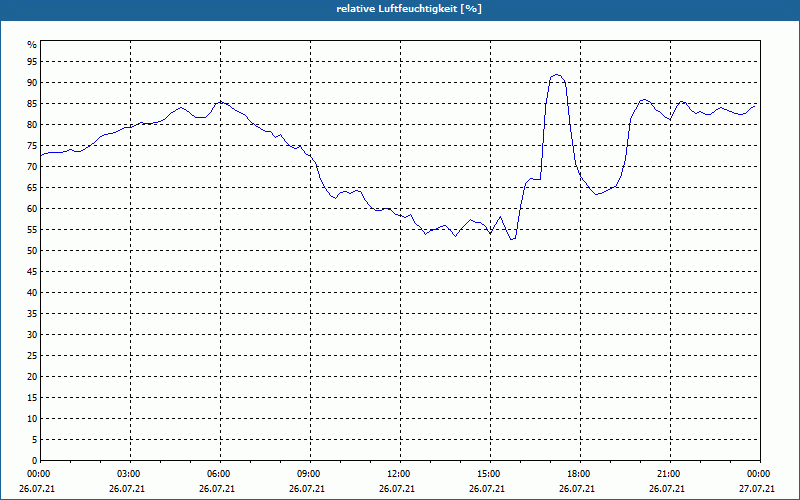This screenshot has height=500, width=800.
Task: Click the 00:00 label above 26.07.21
Action: click(38, 474)
